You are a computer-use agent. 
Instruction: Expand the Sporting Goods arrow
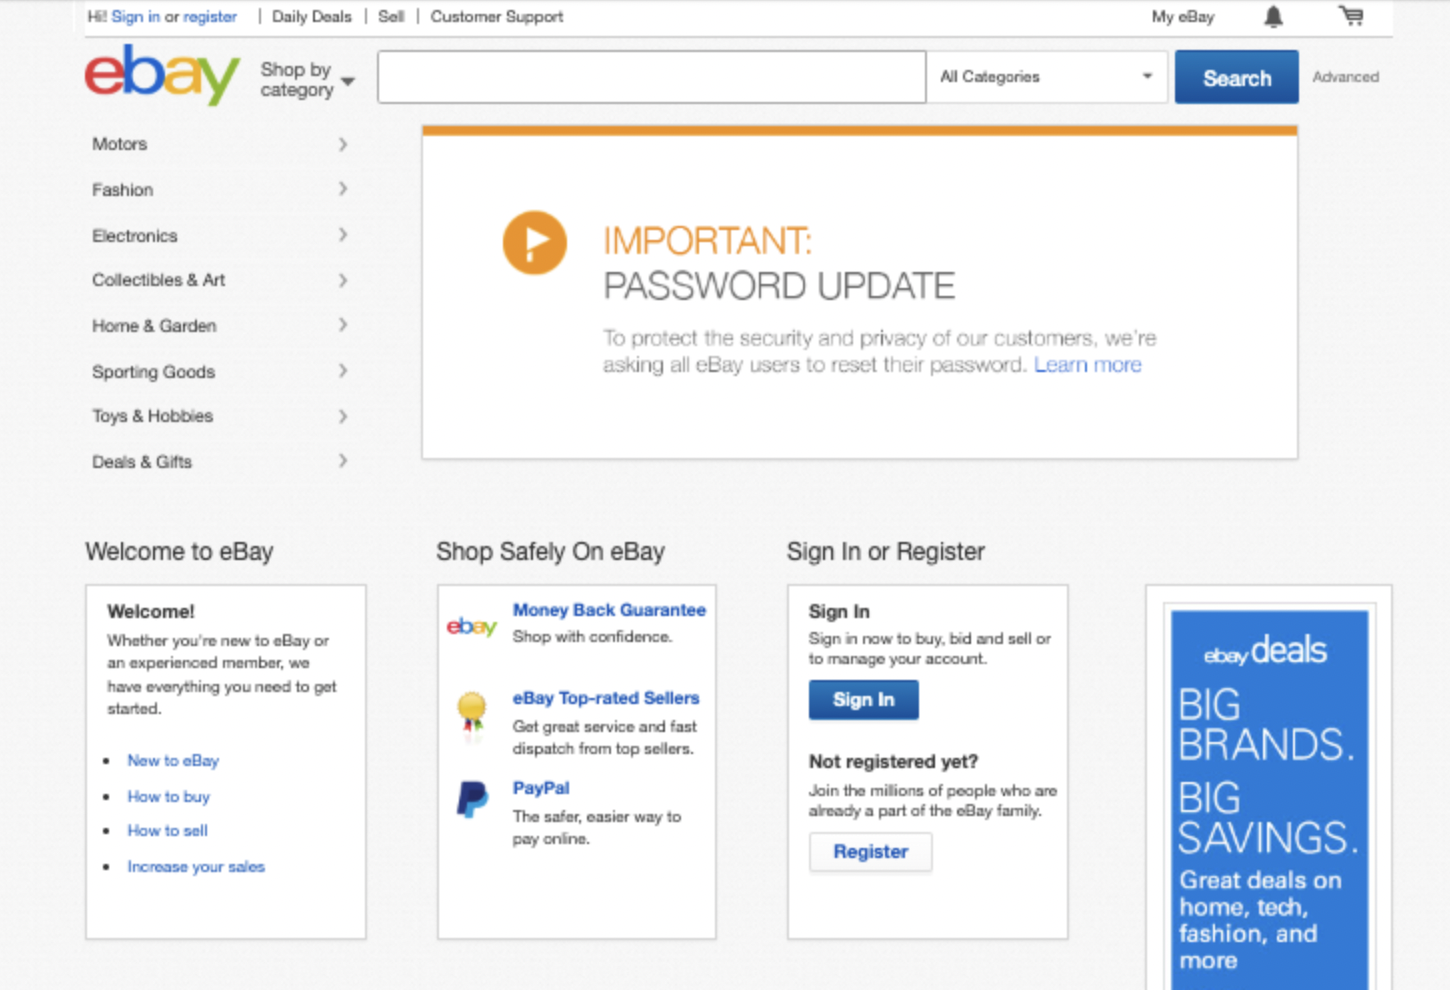pyautogui.click(x=343, y=371)
